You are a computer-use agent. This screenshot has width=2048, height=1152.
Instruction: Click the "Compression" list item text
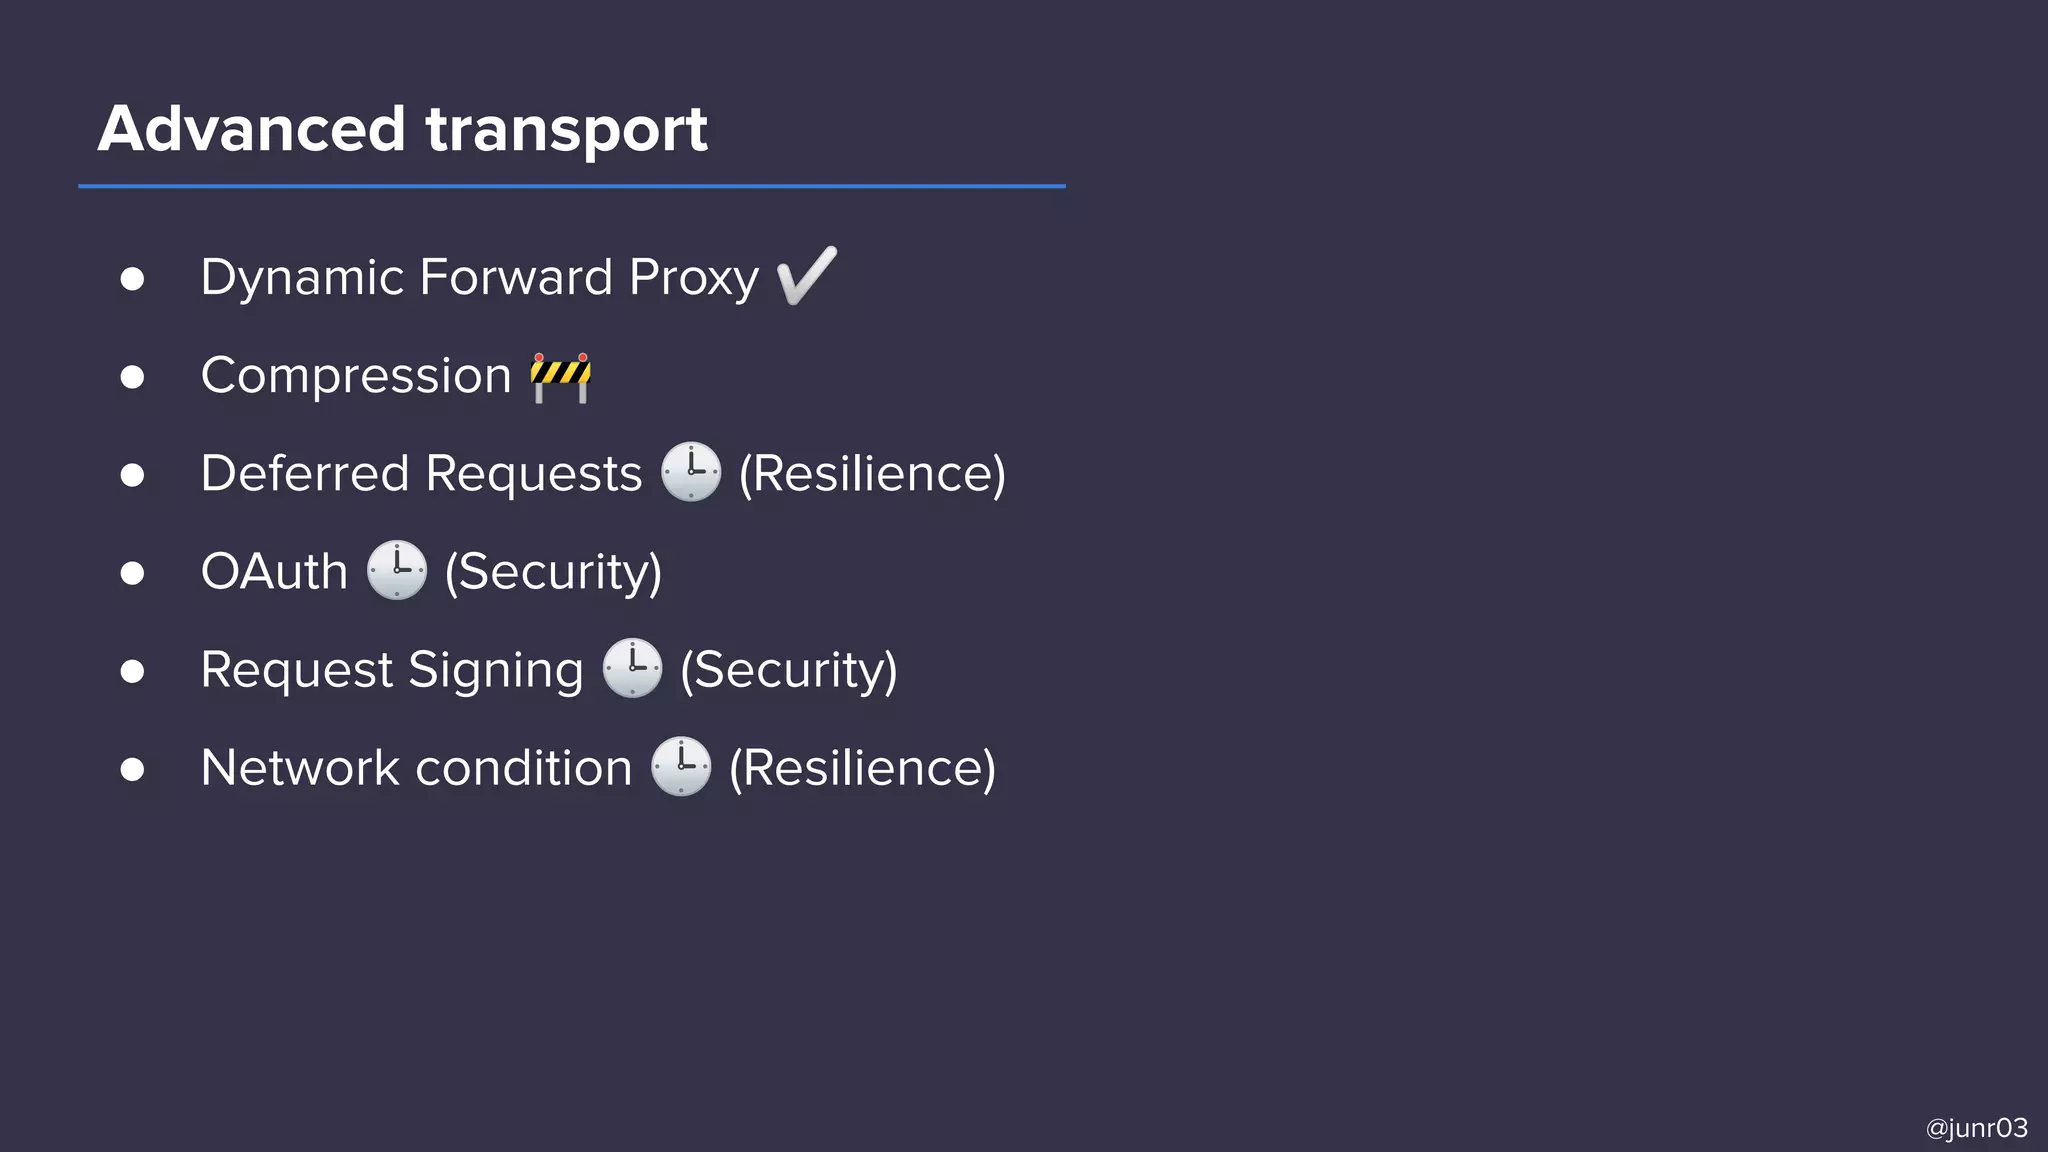coord(356,376)
